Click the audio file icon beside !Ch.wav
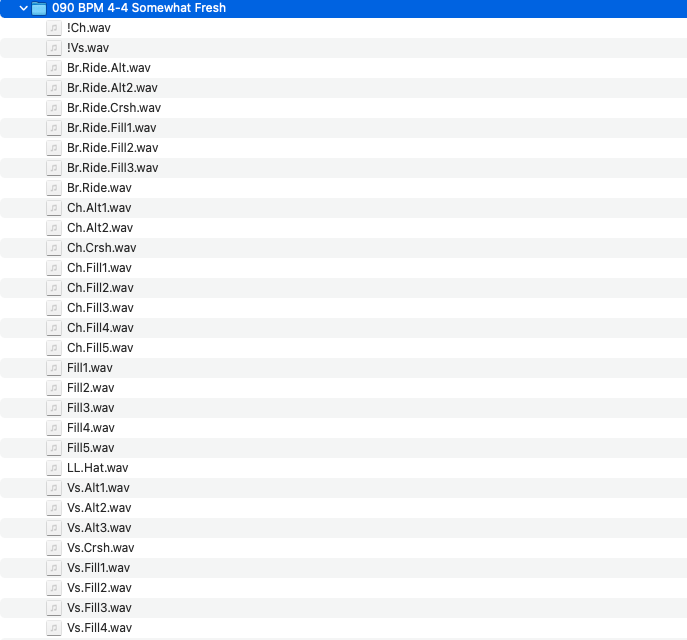The image size is (687, 640). click(x=54, y=28)
